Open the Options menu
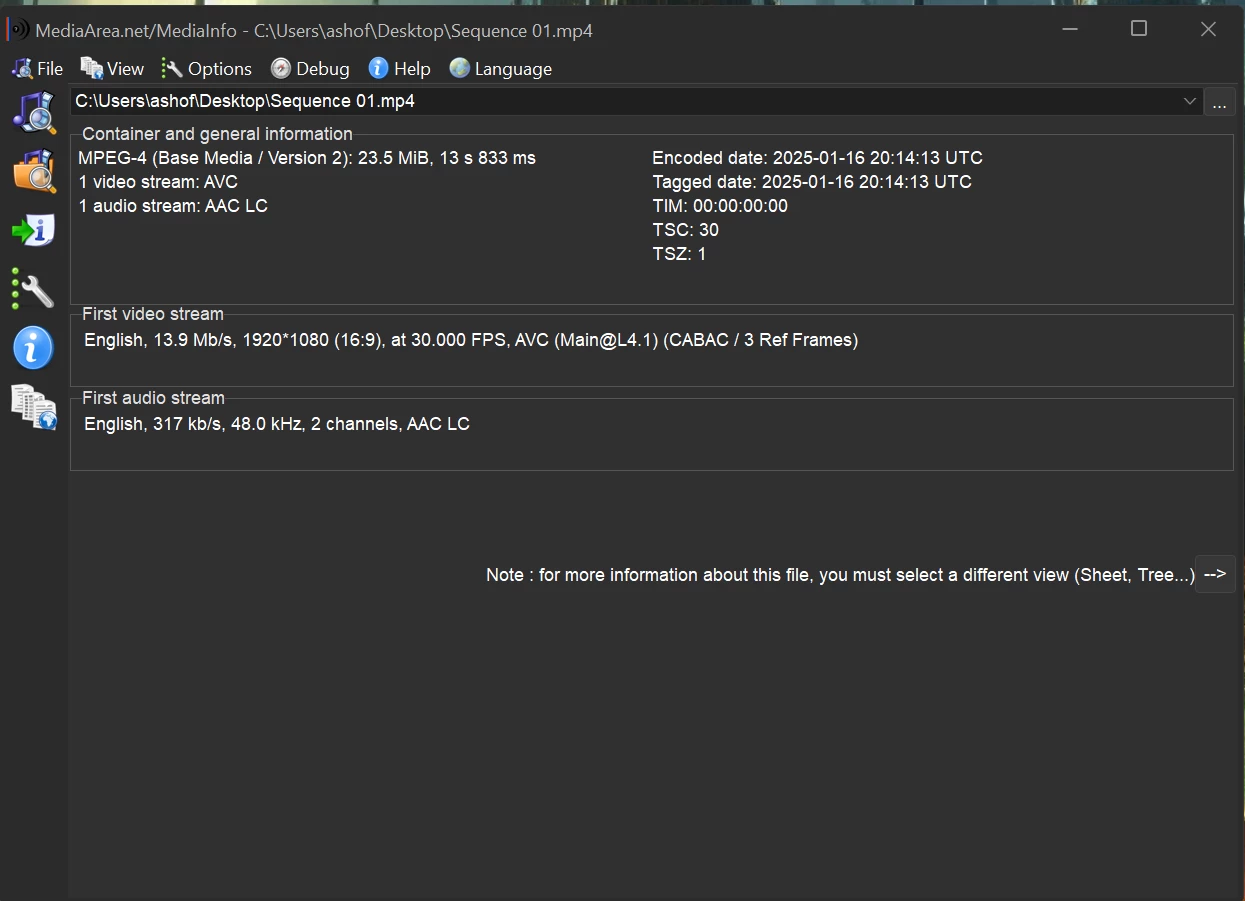 (207, 69)
